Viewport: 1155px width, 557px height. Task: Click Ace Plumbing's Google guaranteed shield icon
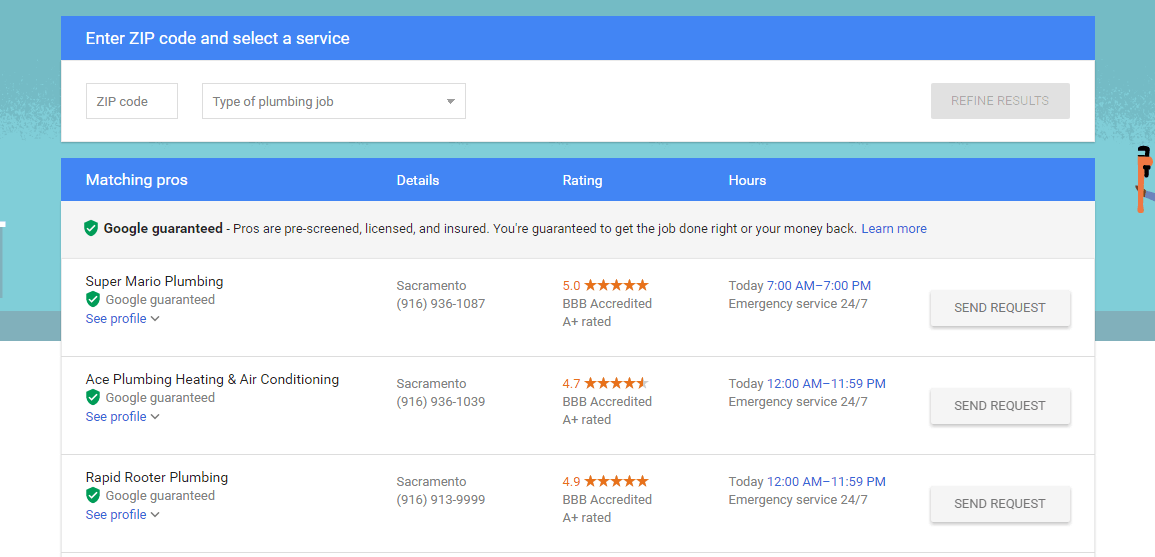(x=93, y=397)
